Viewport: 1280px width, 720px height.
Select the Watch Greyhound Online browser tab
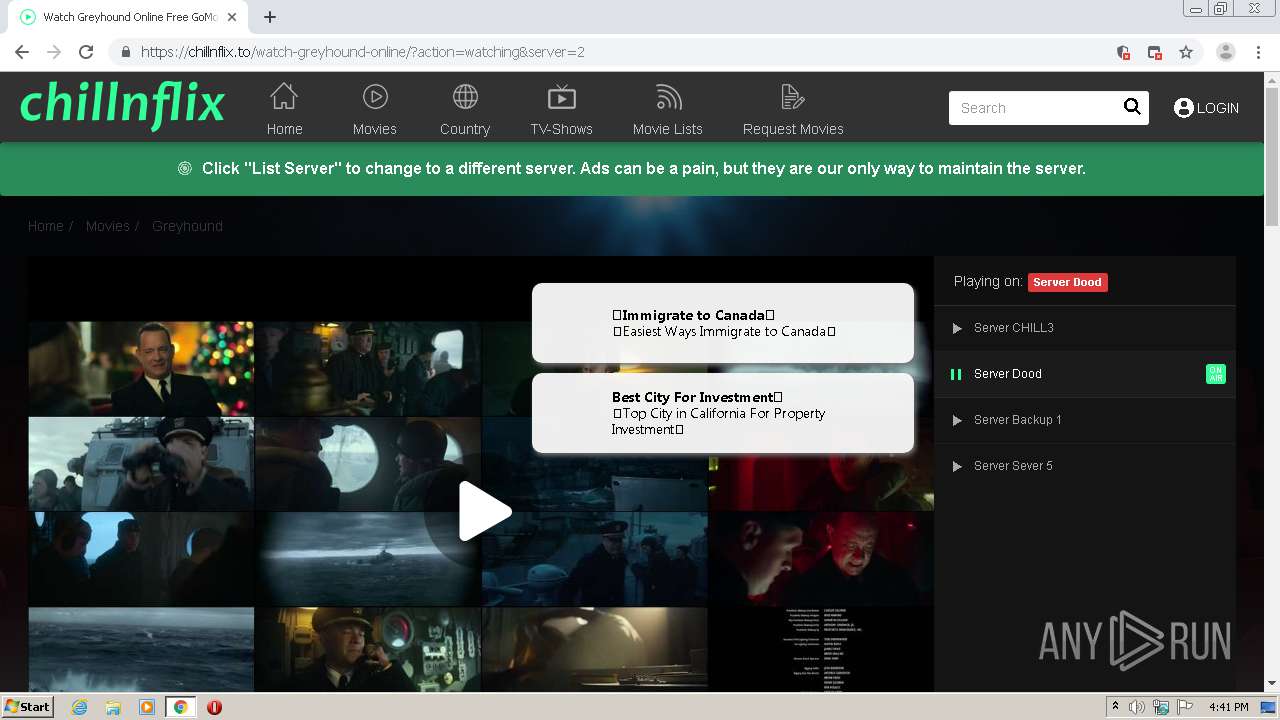tap(130, 17)
